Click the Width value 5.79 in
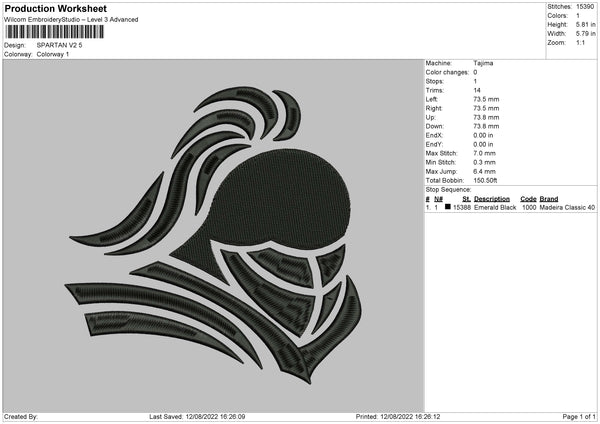The width and height of the screenshot is (600, 424). (x=585, y=34)
